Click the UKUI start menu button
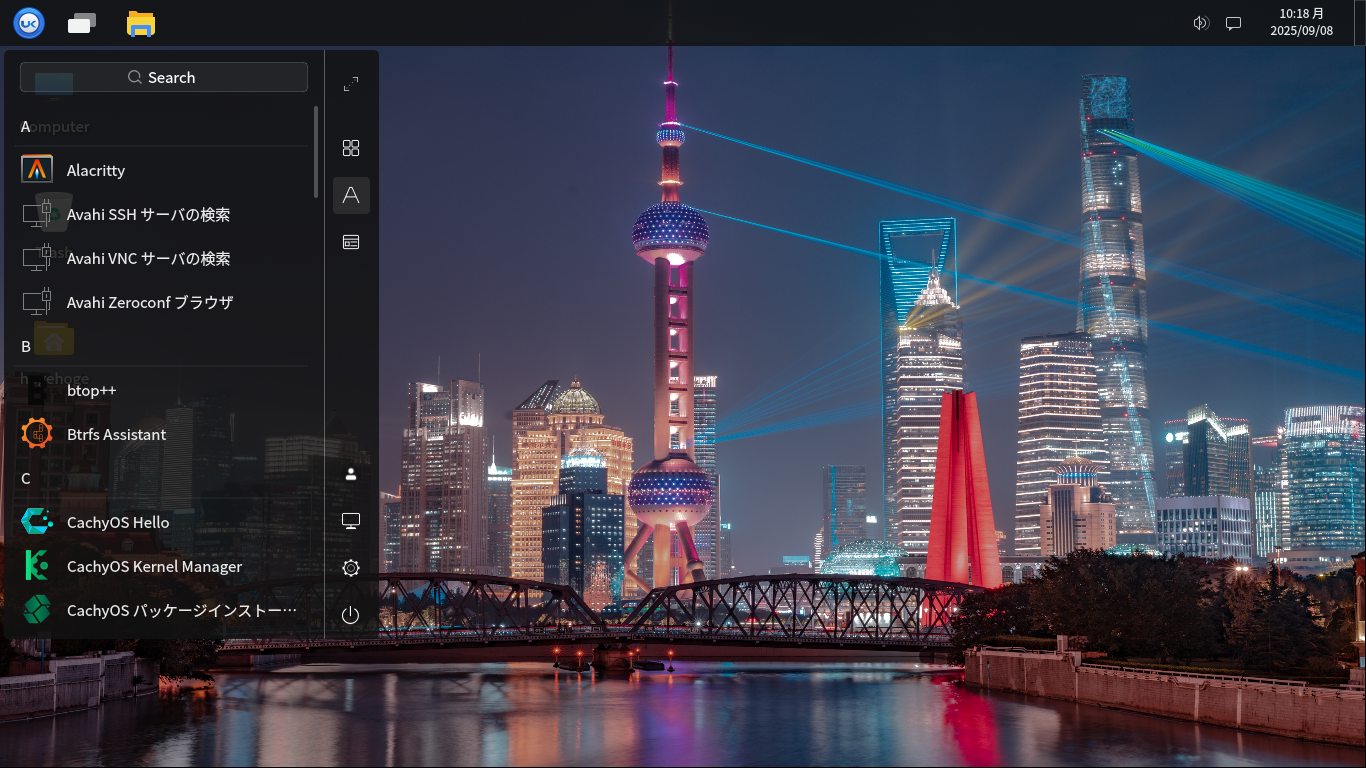 [29, 23]
